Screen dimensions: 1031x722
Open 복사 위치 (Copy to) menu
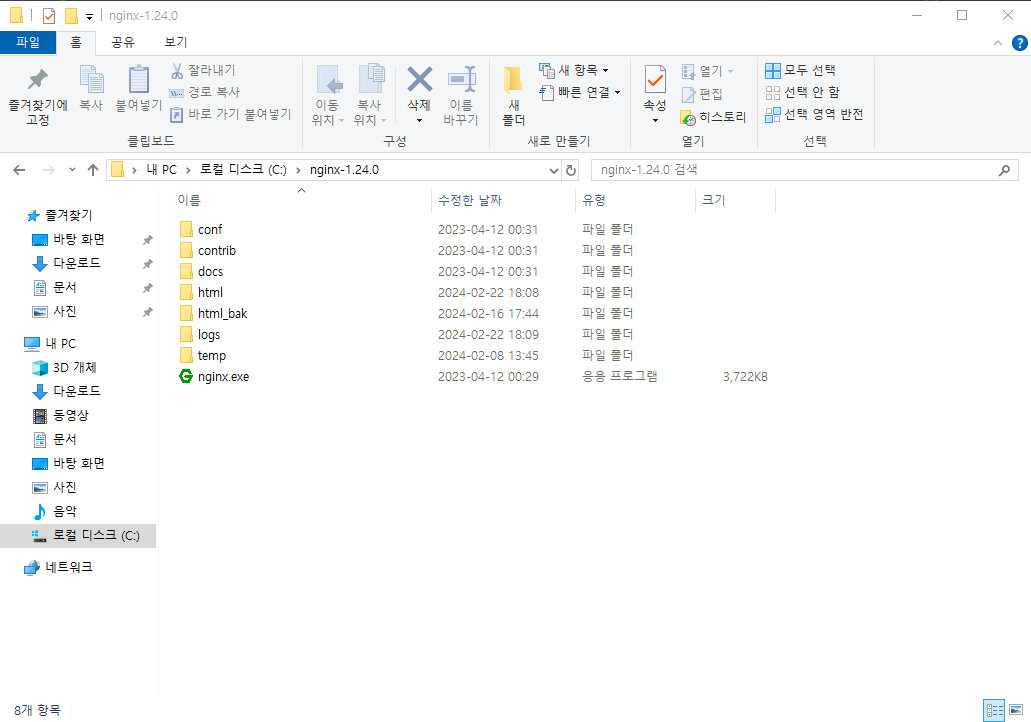click(x=370, y=96)
